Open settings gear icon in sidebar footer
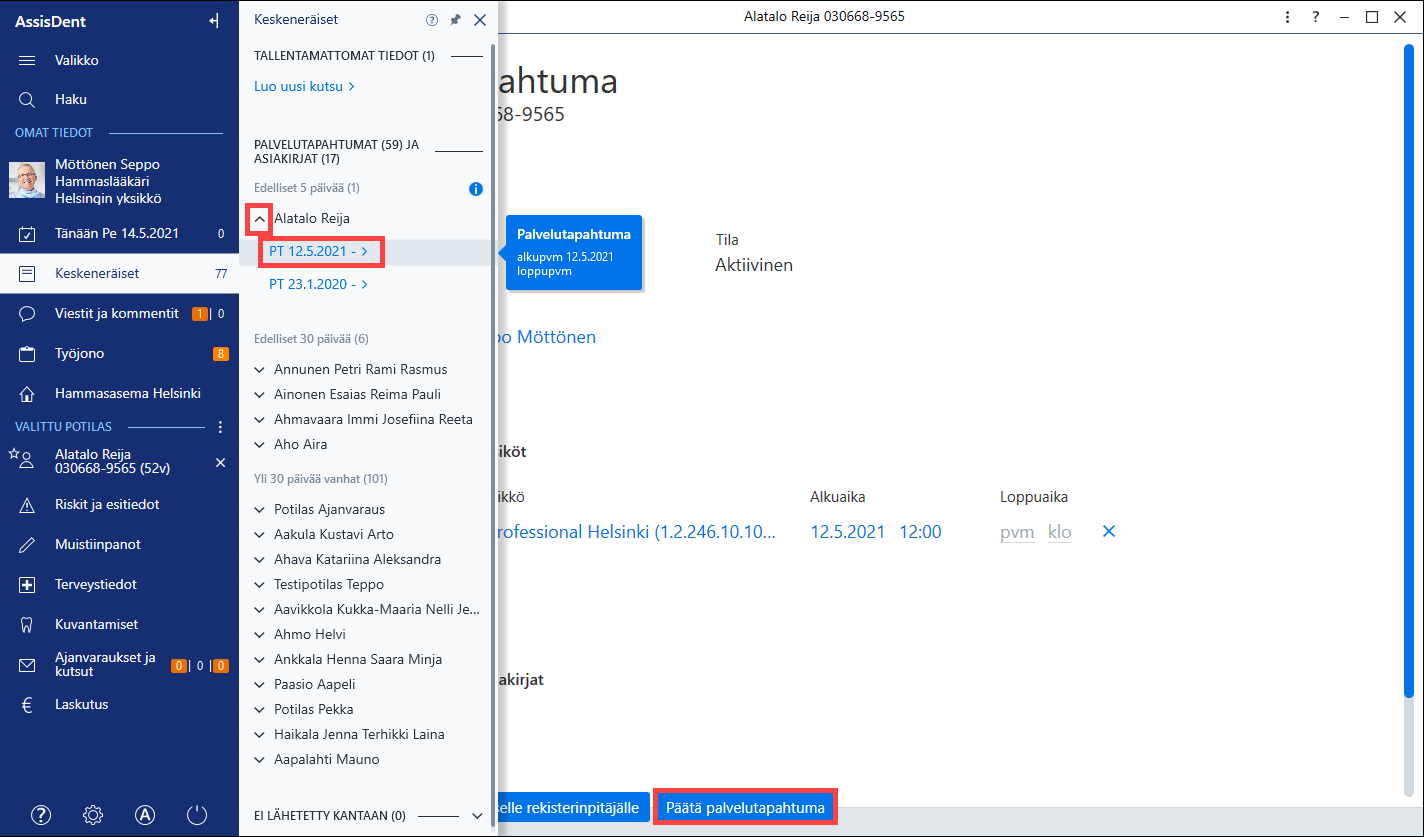 click(x=93, y=814)
